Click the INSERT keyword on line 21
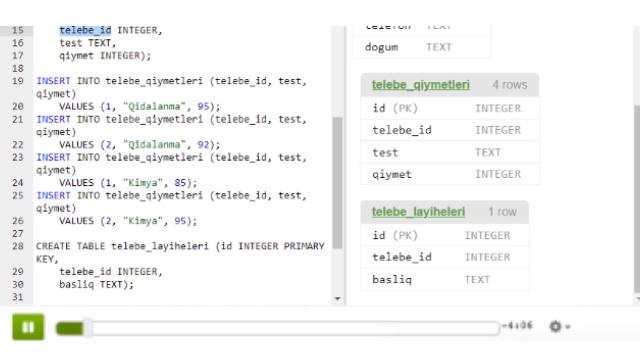Viewport: 640px width, 360px height. 53,119
